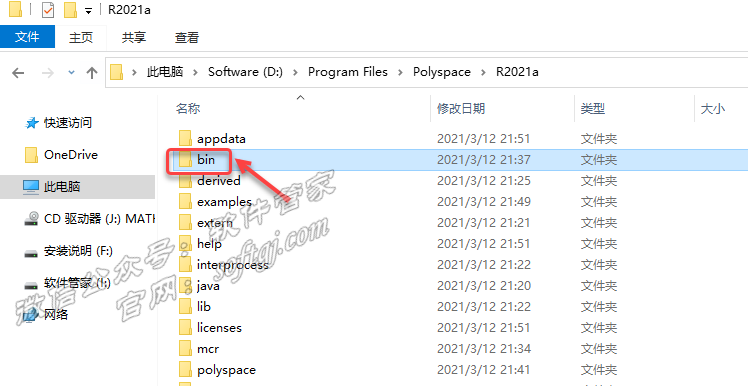Click the Back navigation arrow
This screenshot has height=386, width=748.
(18, 73)
